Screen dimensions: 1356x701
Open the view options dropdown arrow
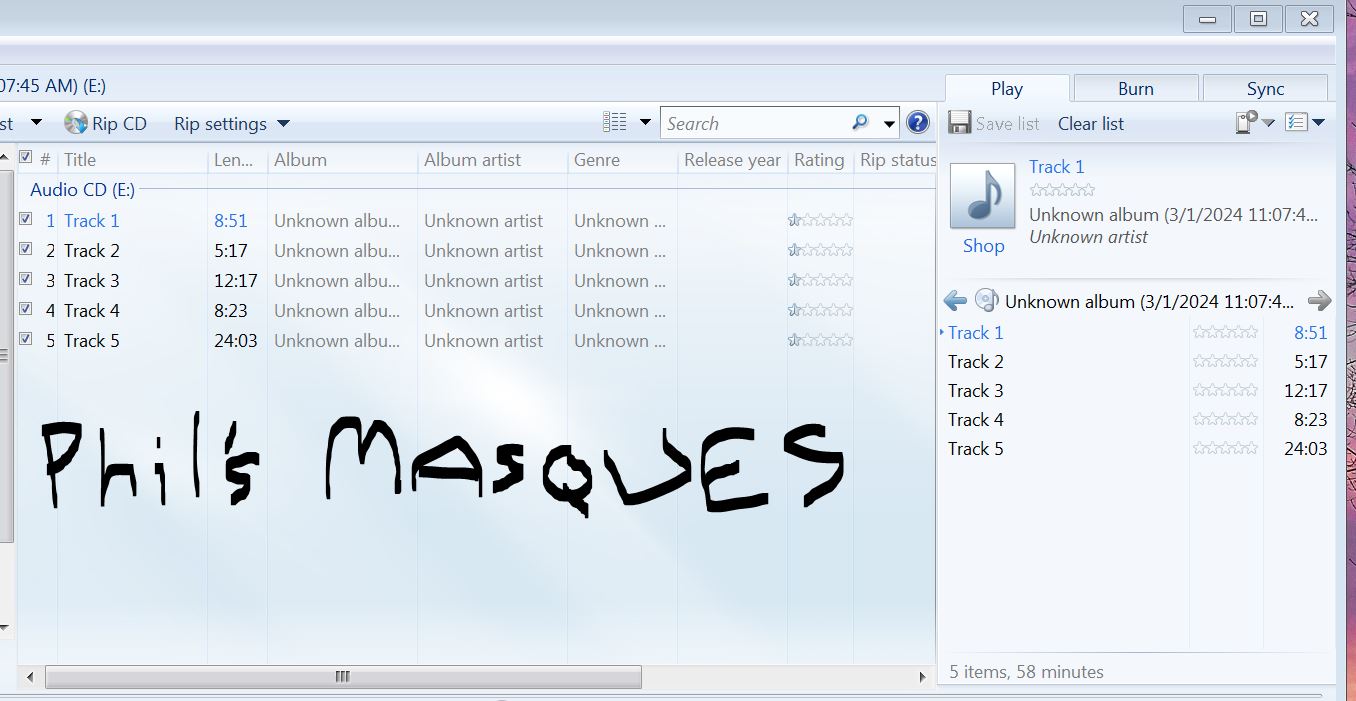(x=645, y=123)
